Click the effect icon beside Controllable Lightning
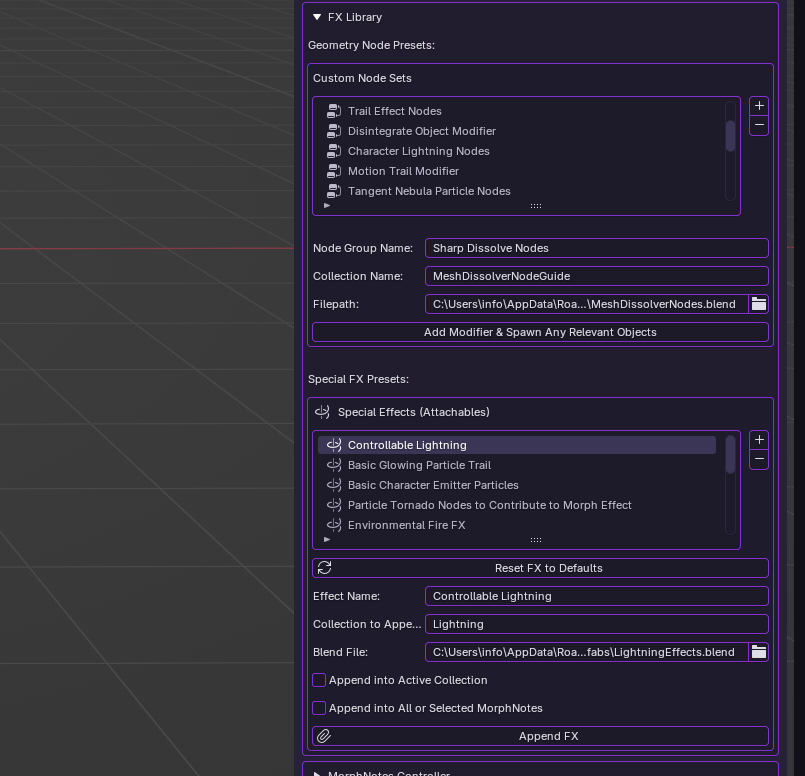This screenshot has height=776, width=805. point(334,444)
